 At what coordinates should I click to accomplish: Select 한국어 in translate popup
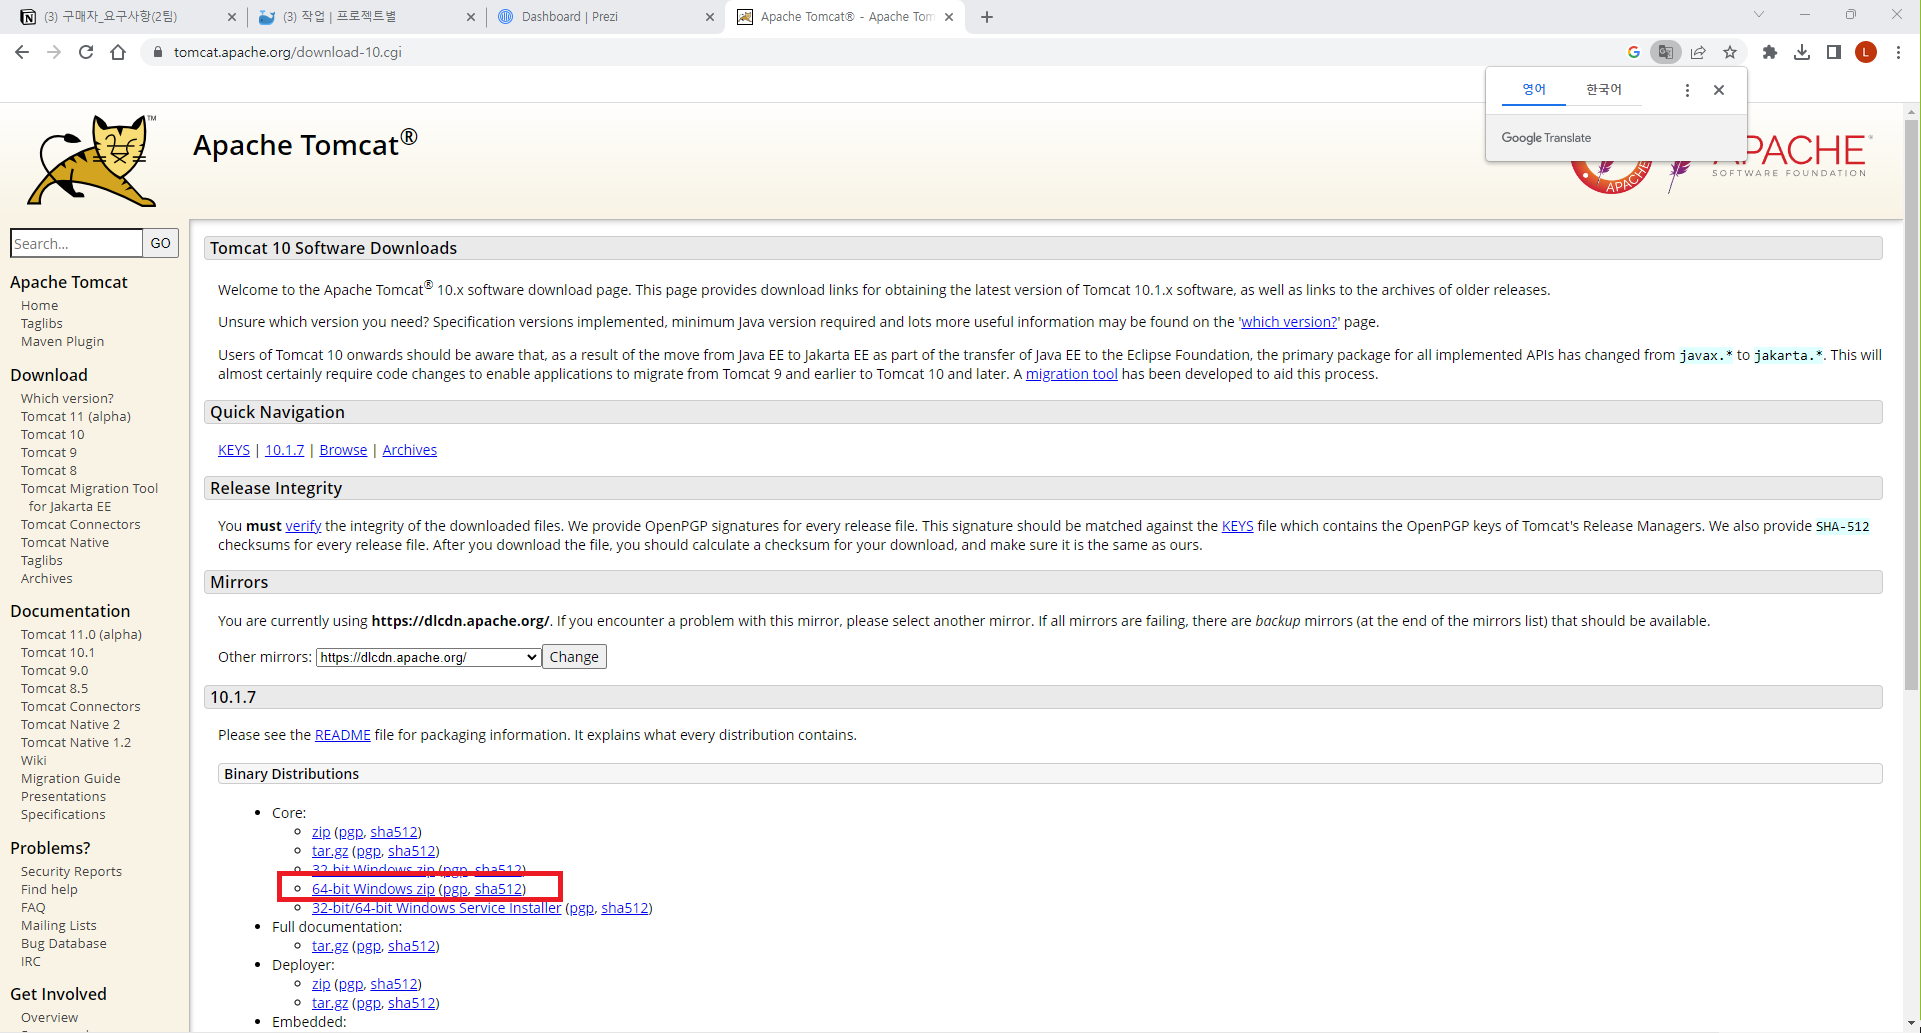(x=1604, y=90)
